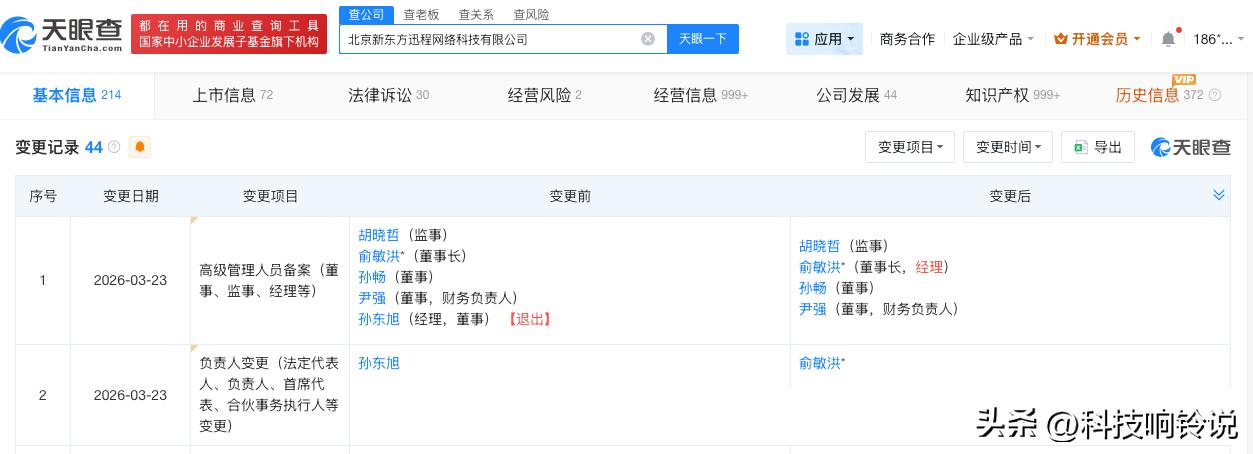This screenshot has width=1253, height=454.
Task: Open the 变更项目 filter dropdown
Action: point(910,147)
